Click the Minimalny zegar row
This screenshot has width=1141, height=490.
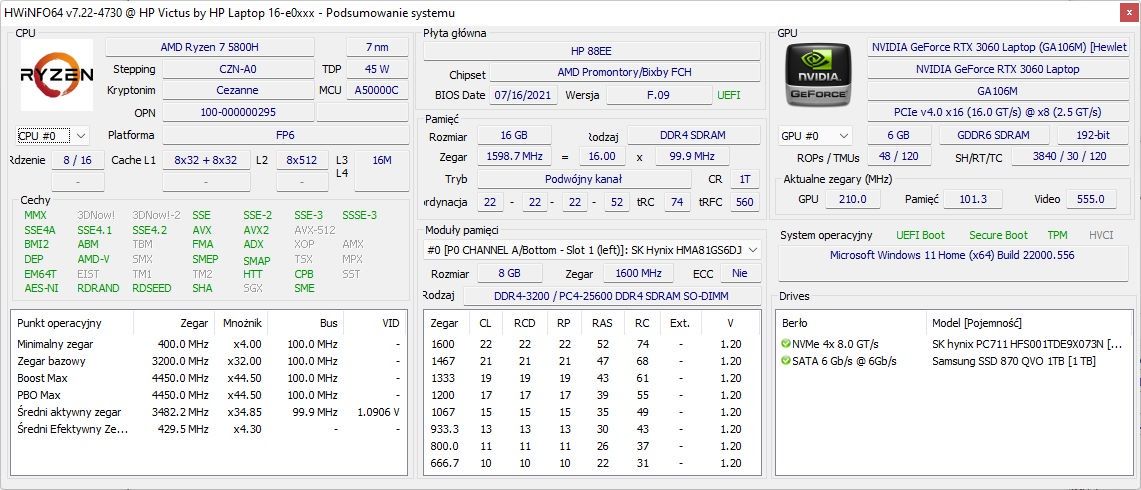point(210,344)
